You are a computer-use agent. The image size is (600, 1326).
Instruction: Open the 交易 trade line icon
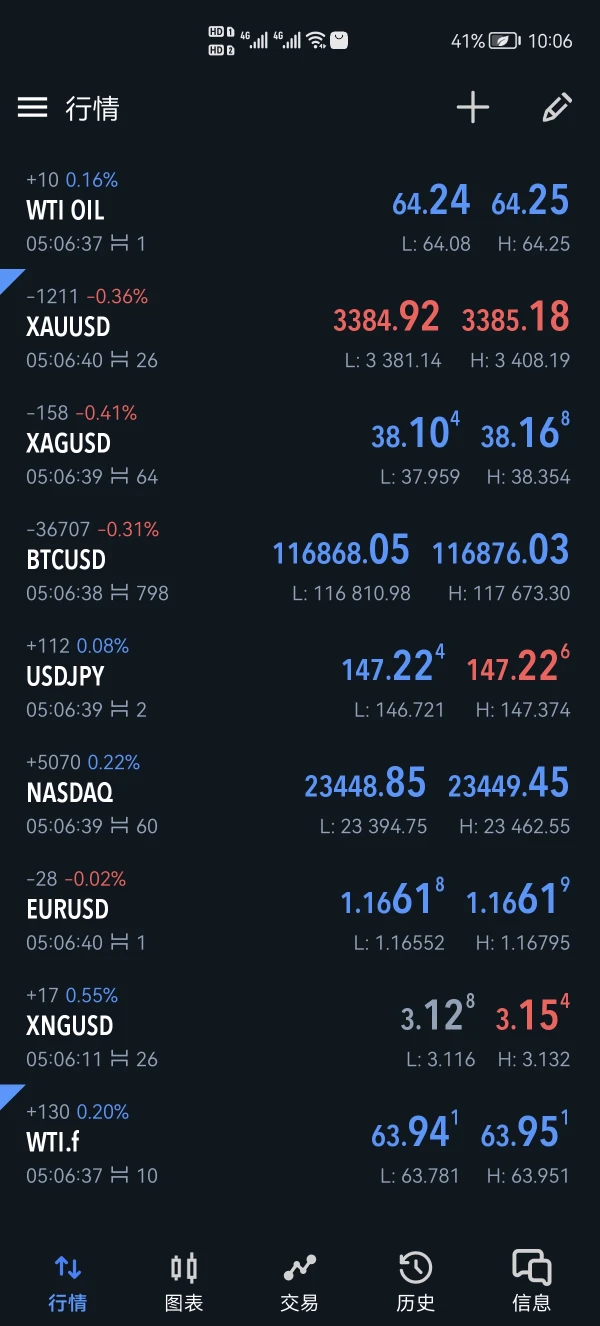click(x=299, y=1268)
